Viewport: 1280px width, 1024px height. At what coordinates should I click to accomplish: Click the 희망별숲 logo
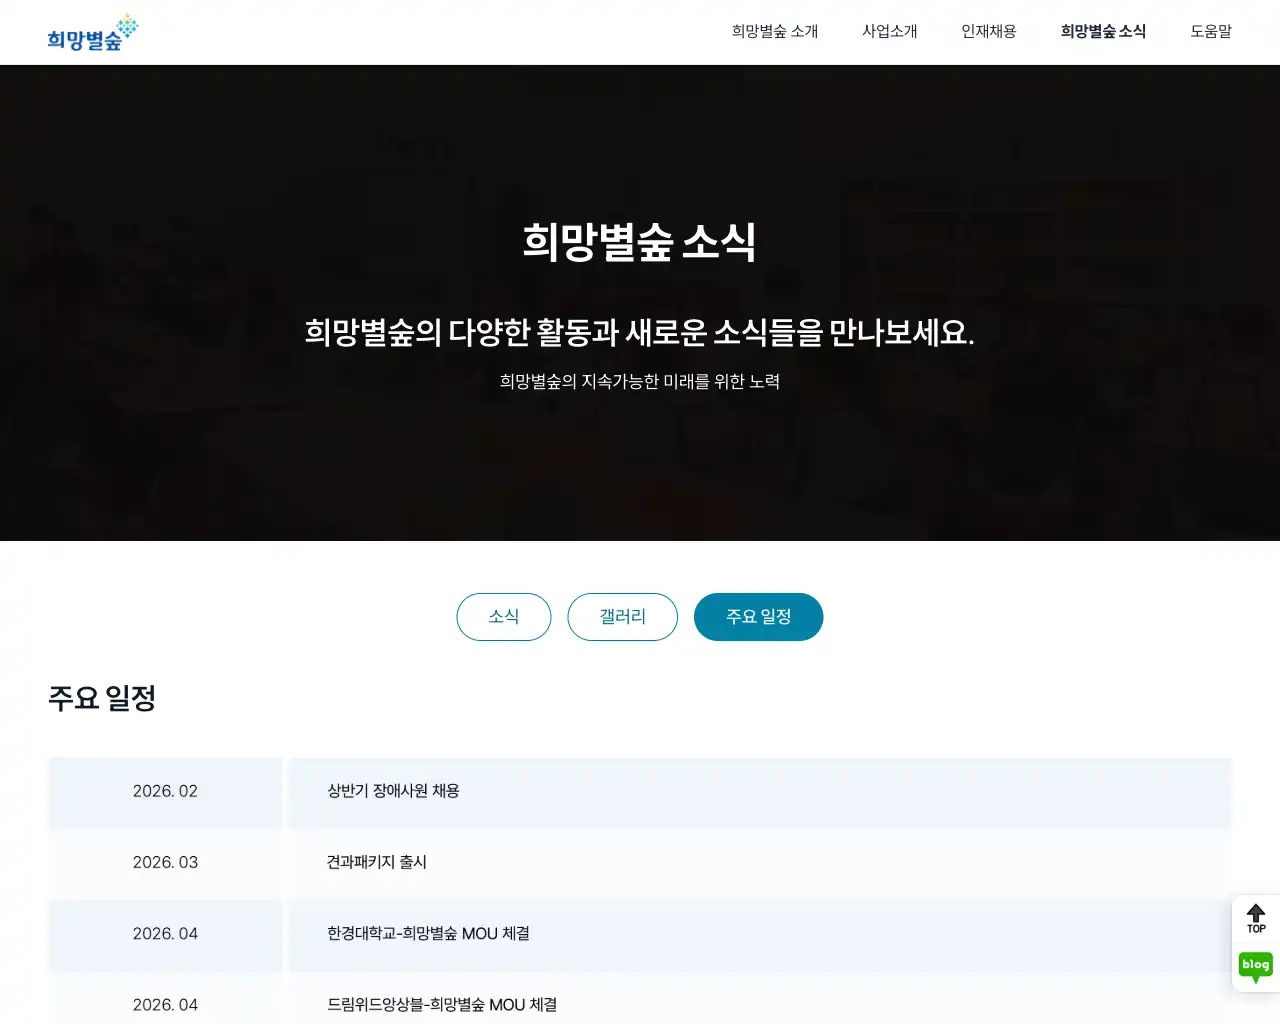tap(92, 33)
